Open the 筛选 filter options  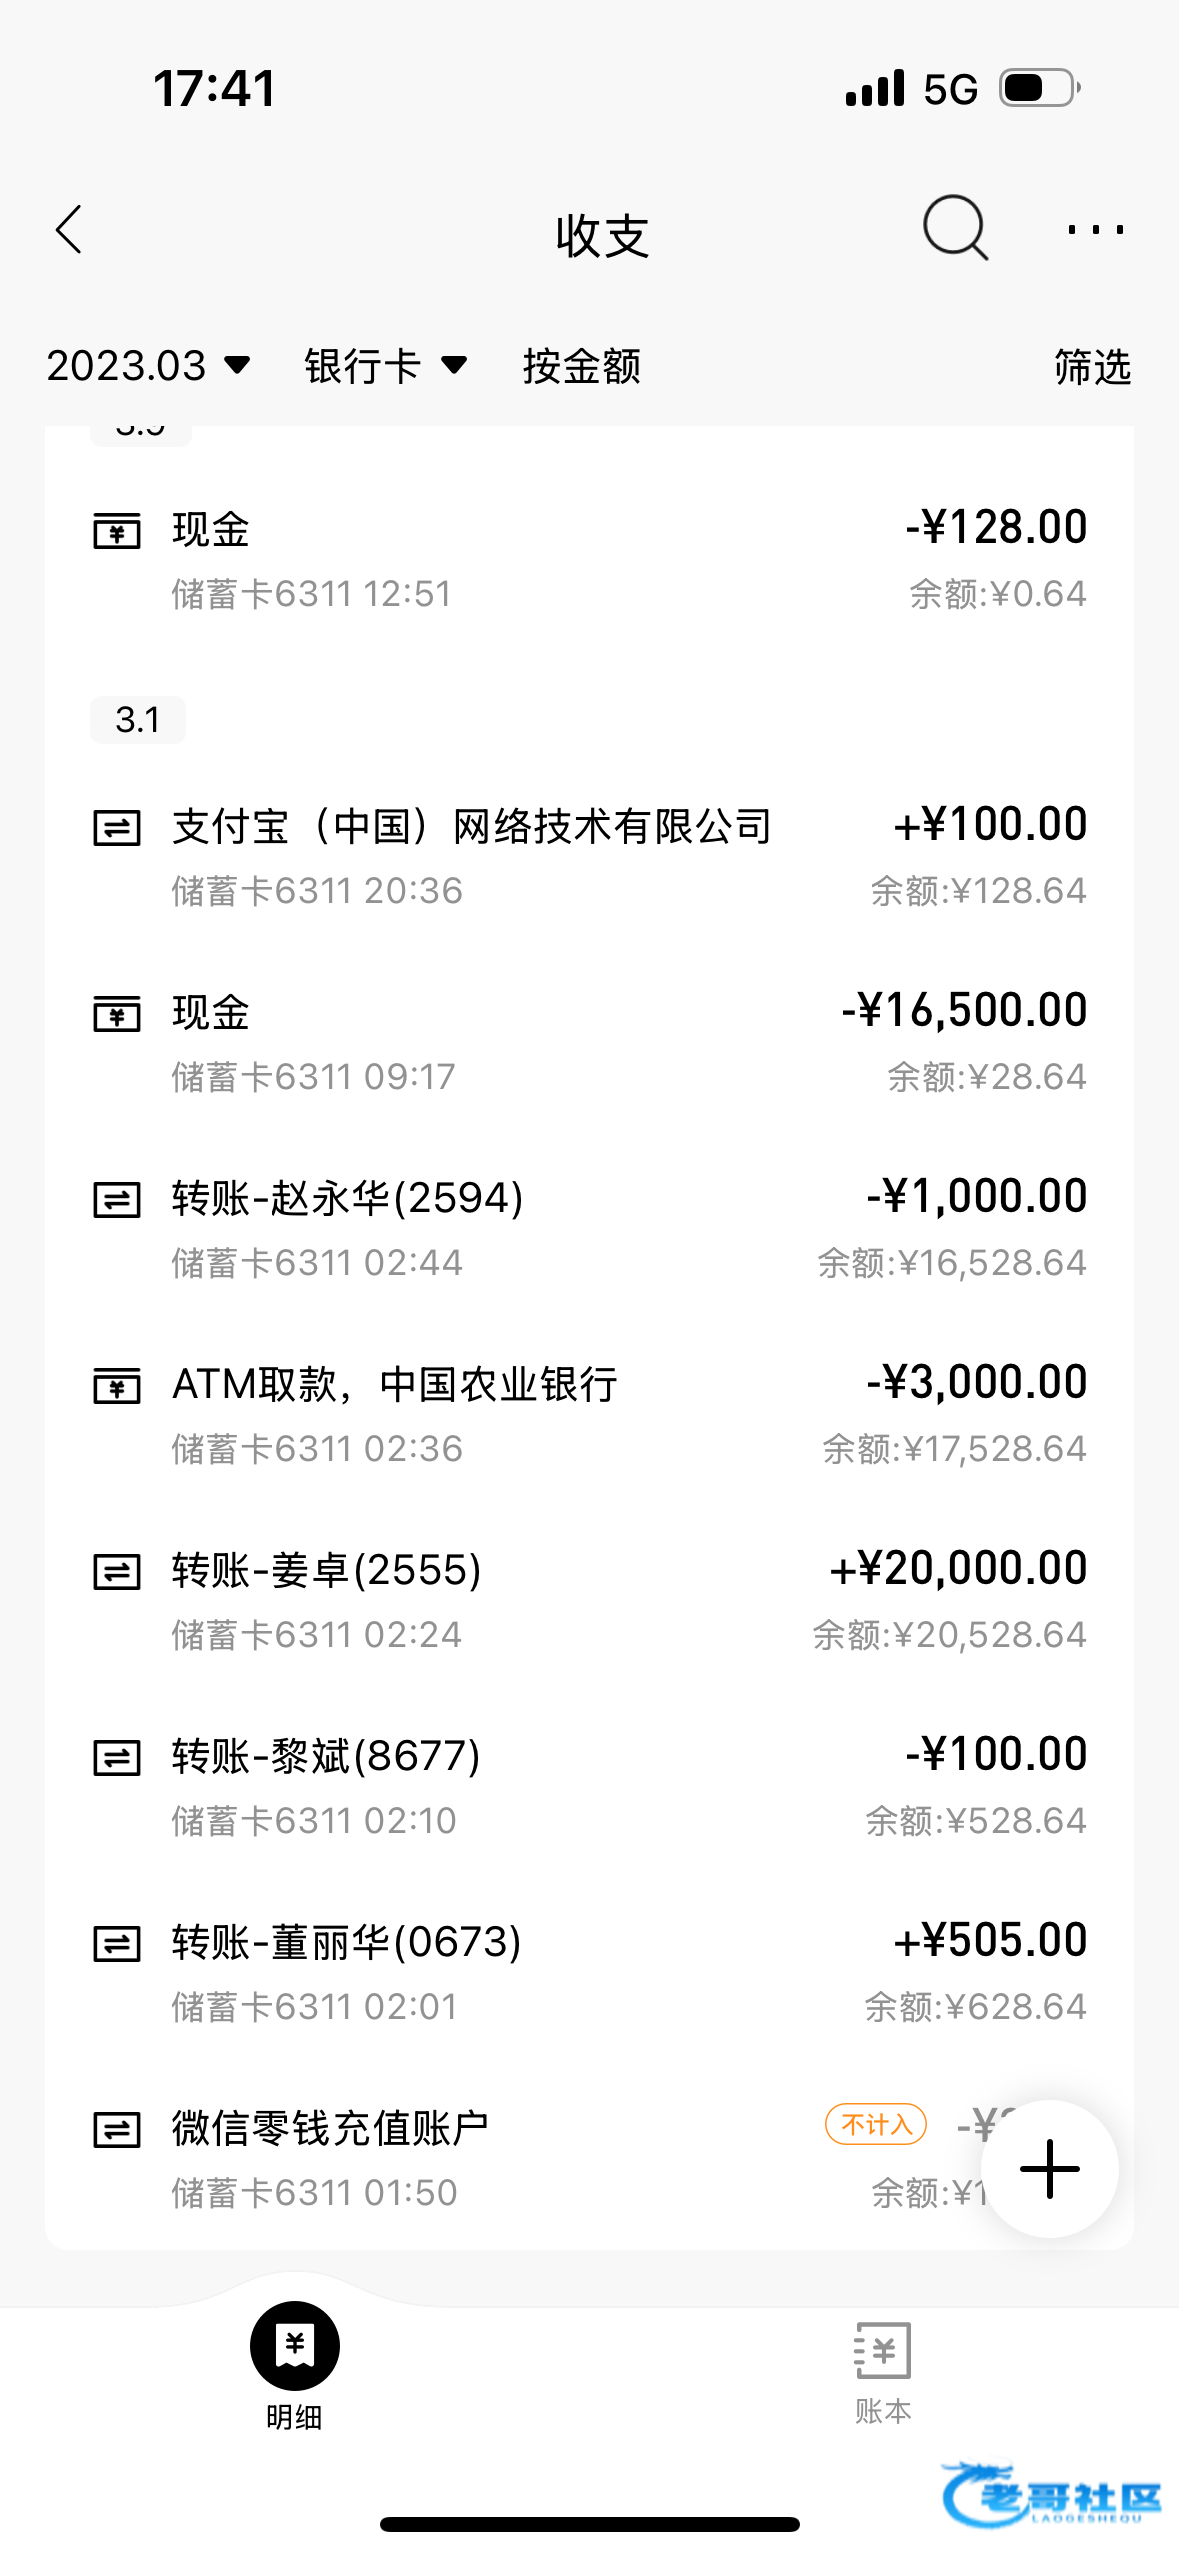pyautogui.click(x=1092, y=367)
